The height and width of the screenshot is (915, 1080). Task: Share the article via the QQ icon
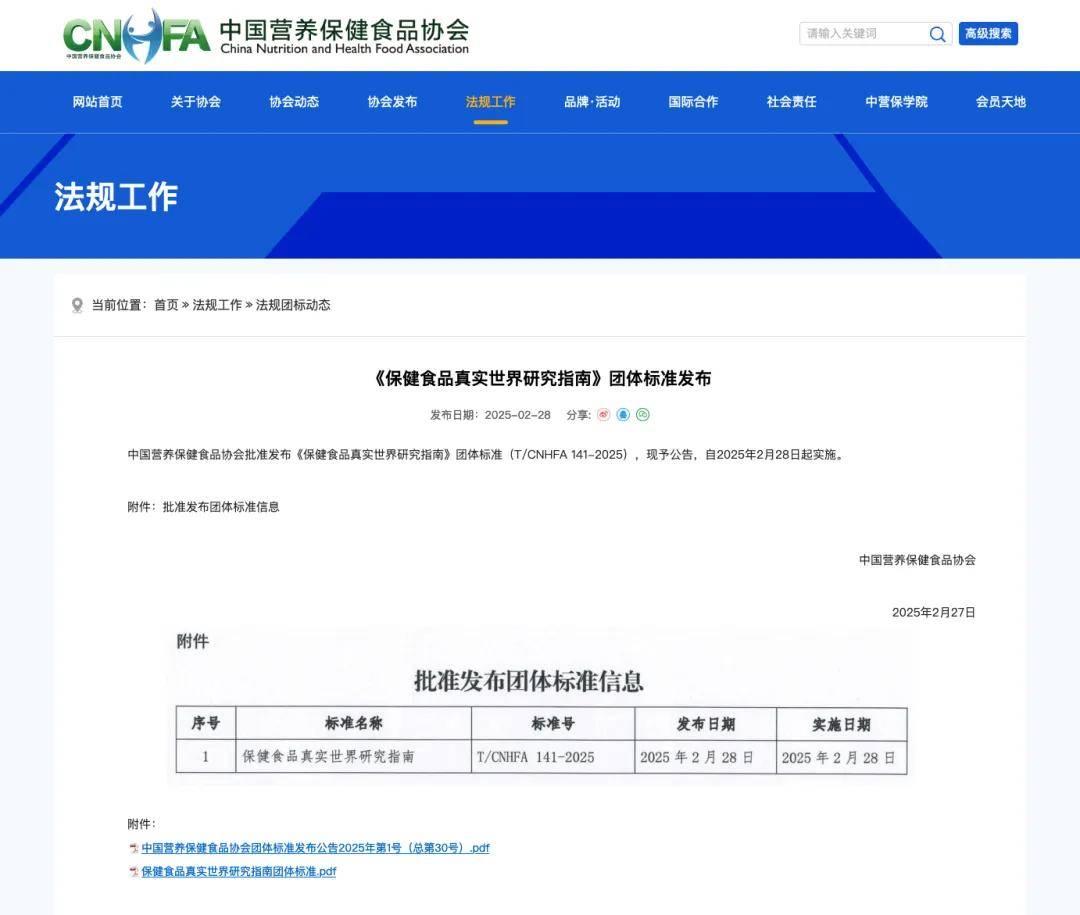[623, 415]
